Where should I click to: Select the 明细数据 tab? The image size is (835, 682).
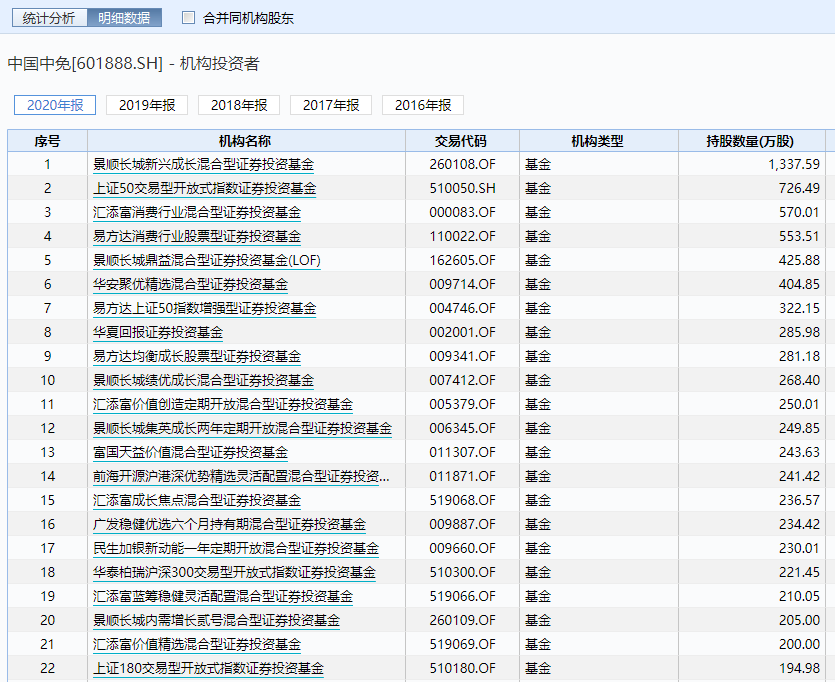point(124,18)
